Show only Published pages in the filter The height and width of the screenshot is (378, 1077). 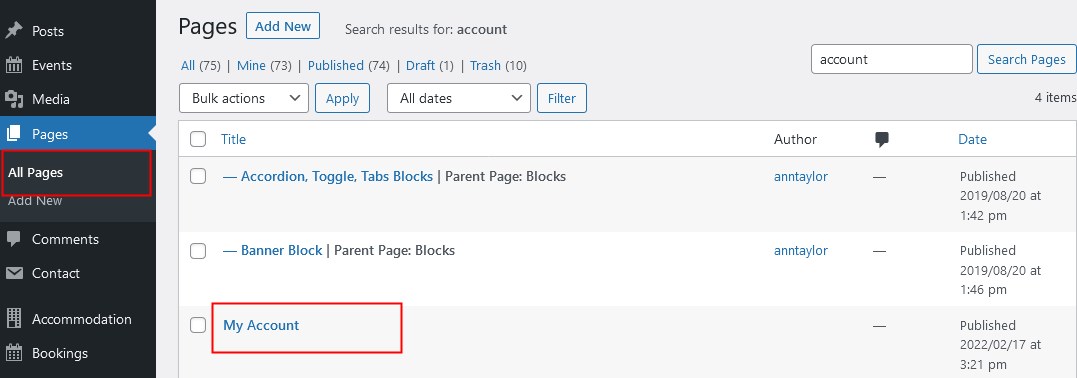pyautogui.click(x=335, y=66)
